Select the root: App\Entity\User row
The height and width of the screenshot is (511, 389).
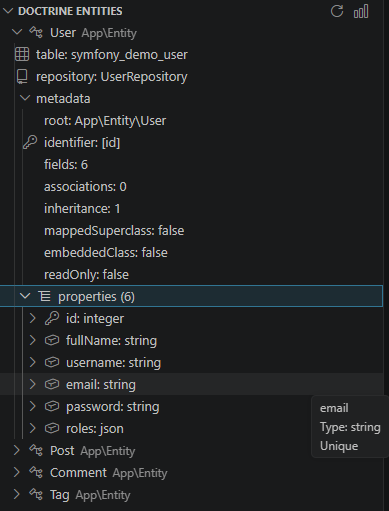click(105, 121)
